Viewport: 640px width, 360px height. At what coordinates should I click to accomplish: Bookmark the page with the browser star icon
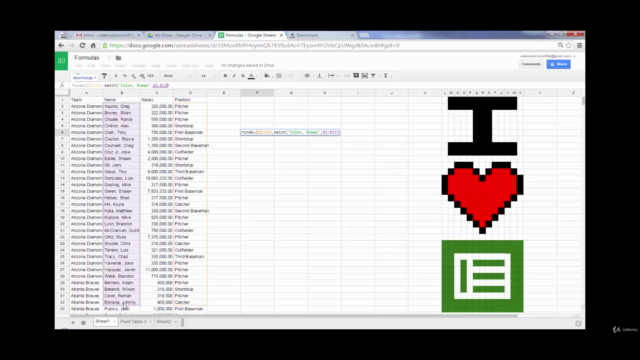(569, 45)
